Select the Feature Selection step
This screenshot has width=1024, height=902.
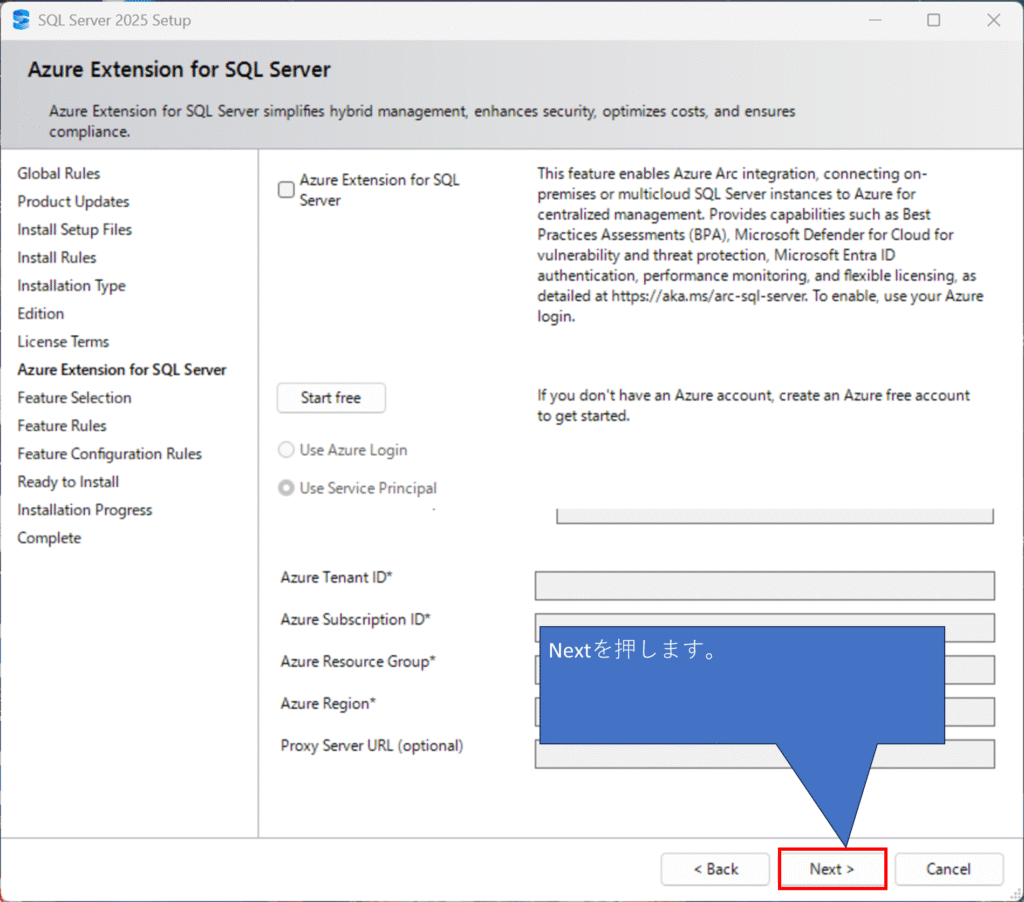(x=74, y=398)
